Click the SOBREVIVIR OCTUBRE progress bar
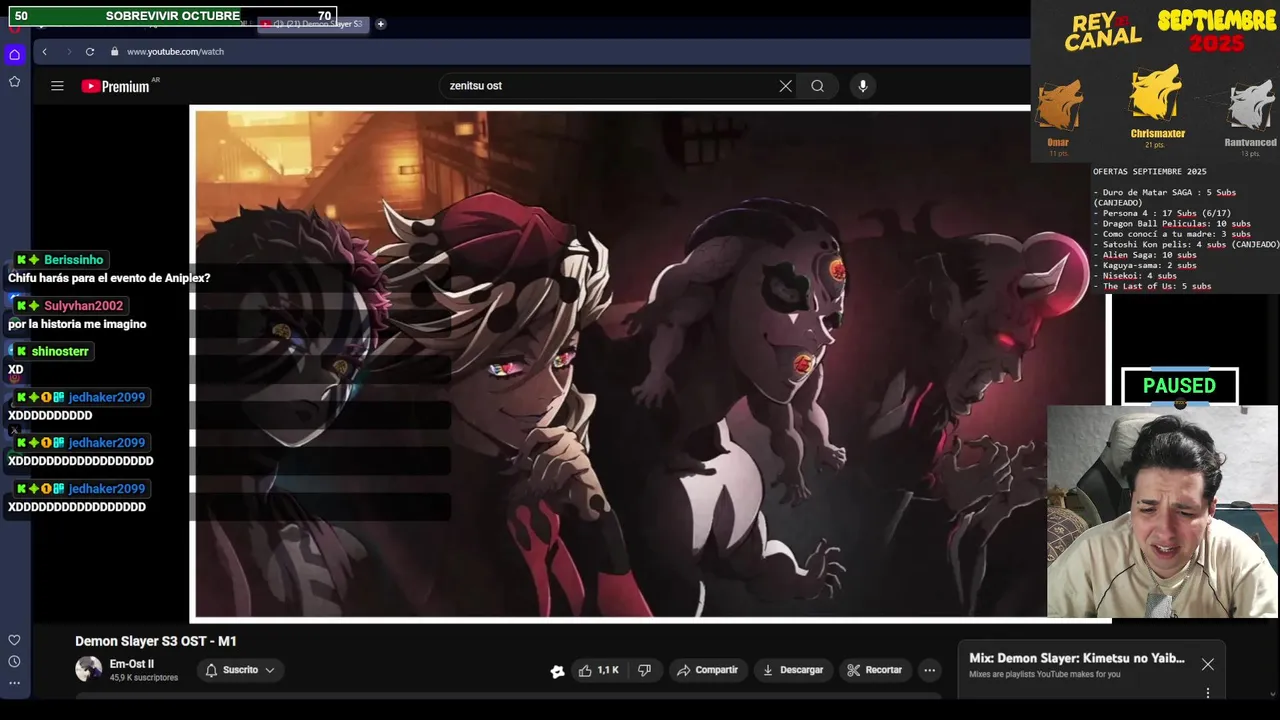Screen dimensions: 1280x720 point(173,16)
